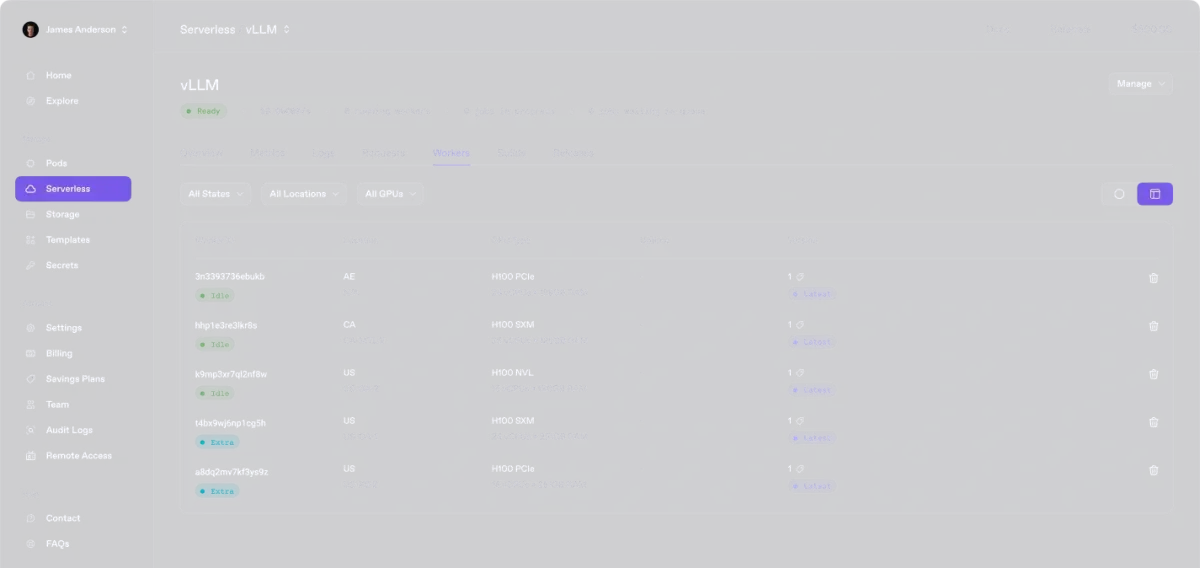The image size is (1200, 568).
Task: Click Extra badge of worker t4bx9wj6np1cg5h
Action: tap(217, 442)
